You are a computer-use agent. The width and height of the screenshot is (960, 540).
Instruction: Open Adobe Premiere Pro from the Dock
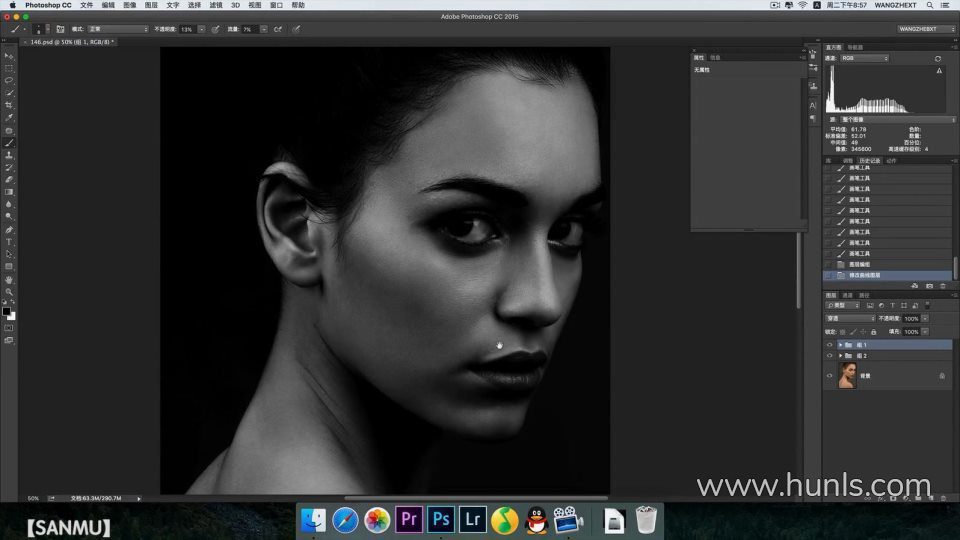tap(408, 519)
